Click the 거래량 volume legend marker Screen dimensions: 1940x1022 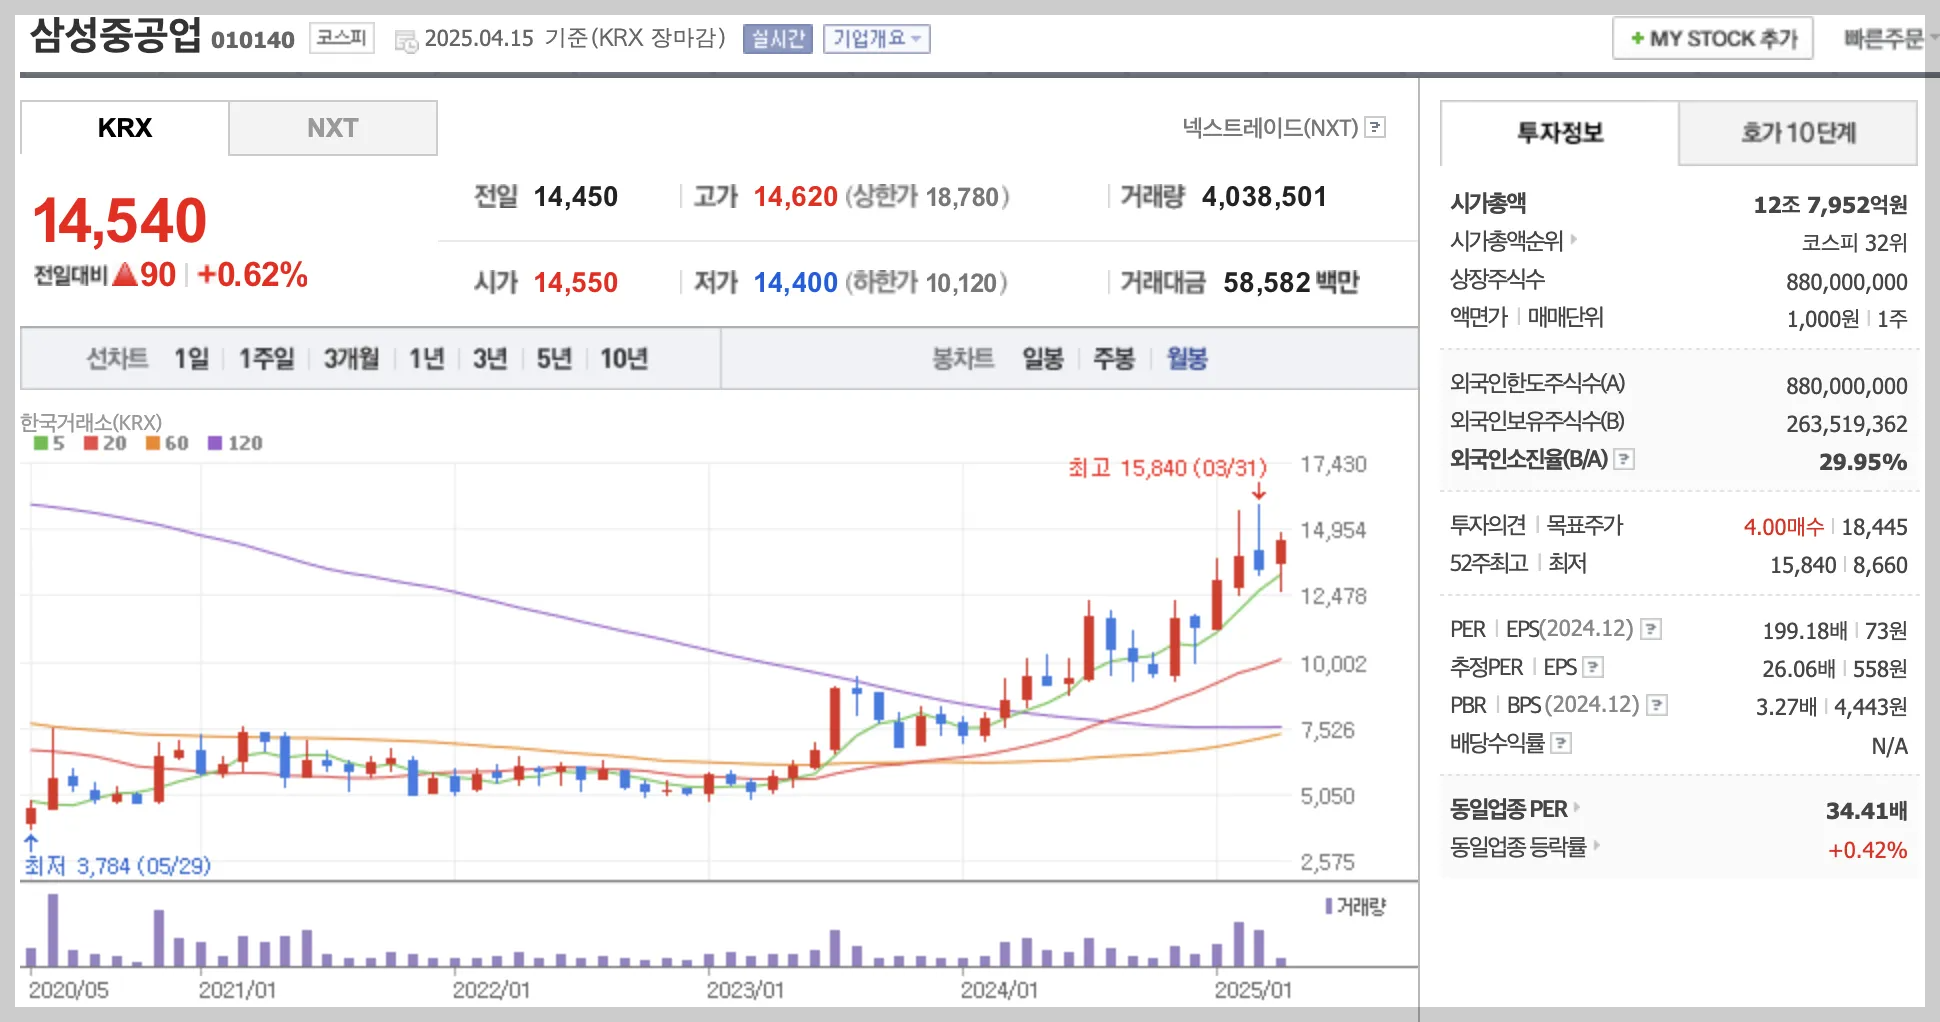tap(1329, 906)
